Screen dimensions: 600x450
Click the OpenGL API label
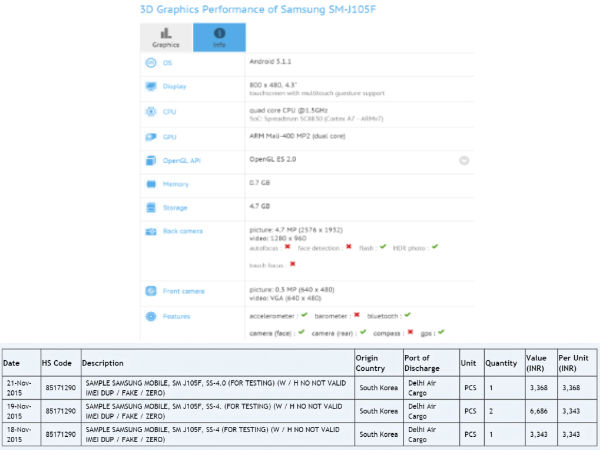pos(181,161)
